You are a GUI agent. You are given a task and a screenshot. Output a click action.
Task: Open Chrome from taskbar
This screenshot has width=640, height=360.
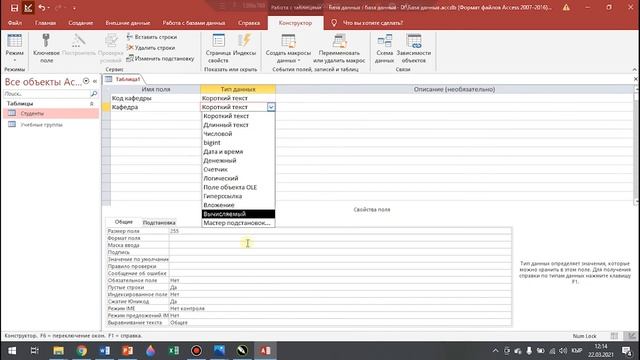tap(82, 351)
